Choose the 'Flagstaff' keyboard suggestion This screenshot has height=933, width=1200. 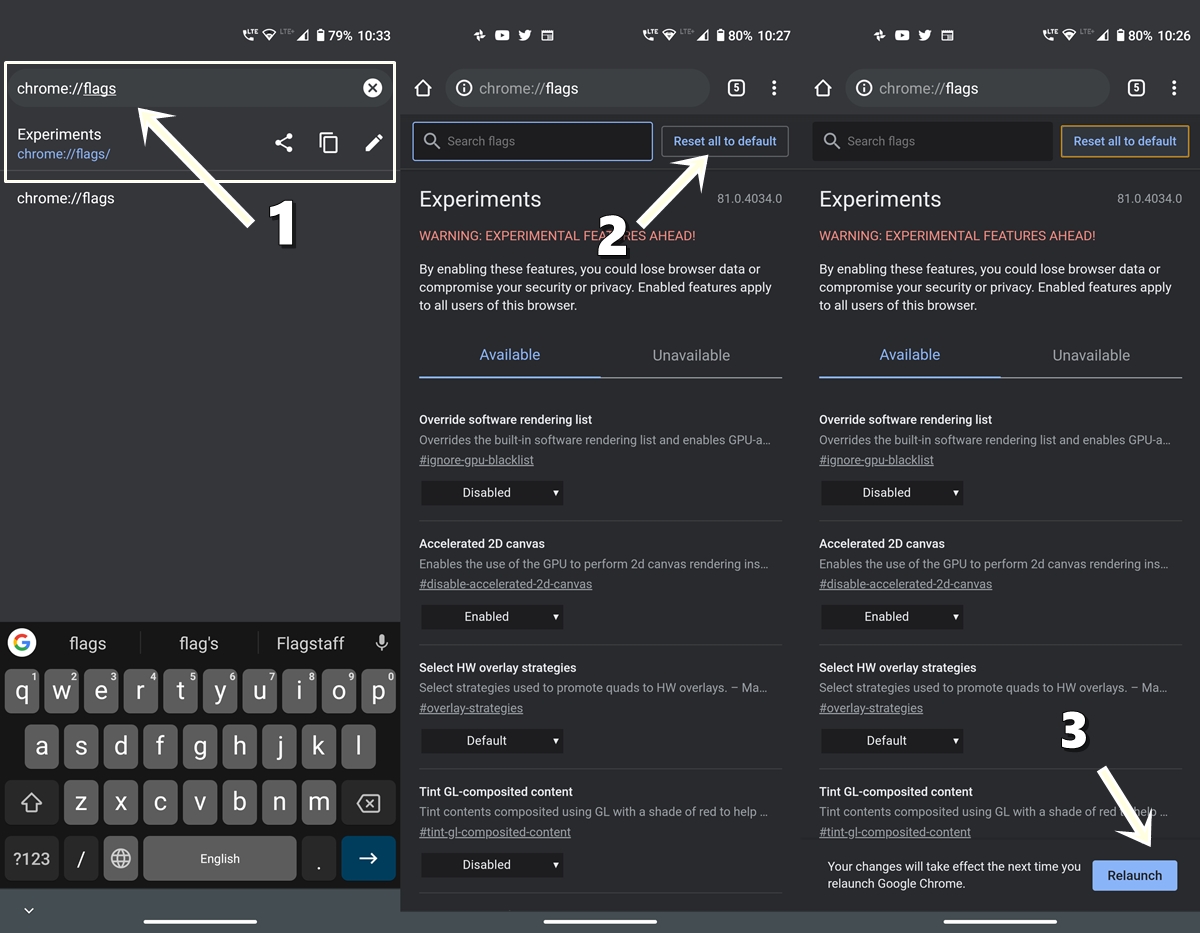click(x=310, y=643)
